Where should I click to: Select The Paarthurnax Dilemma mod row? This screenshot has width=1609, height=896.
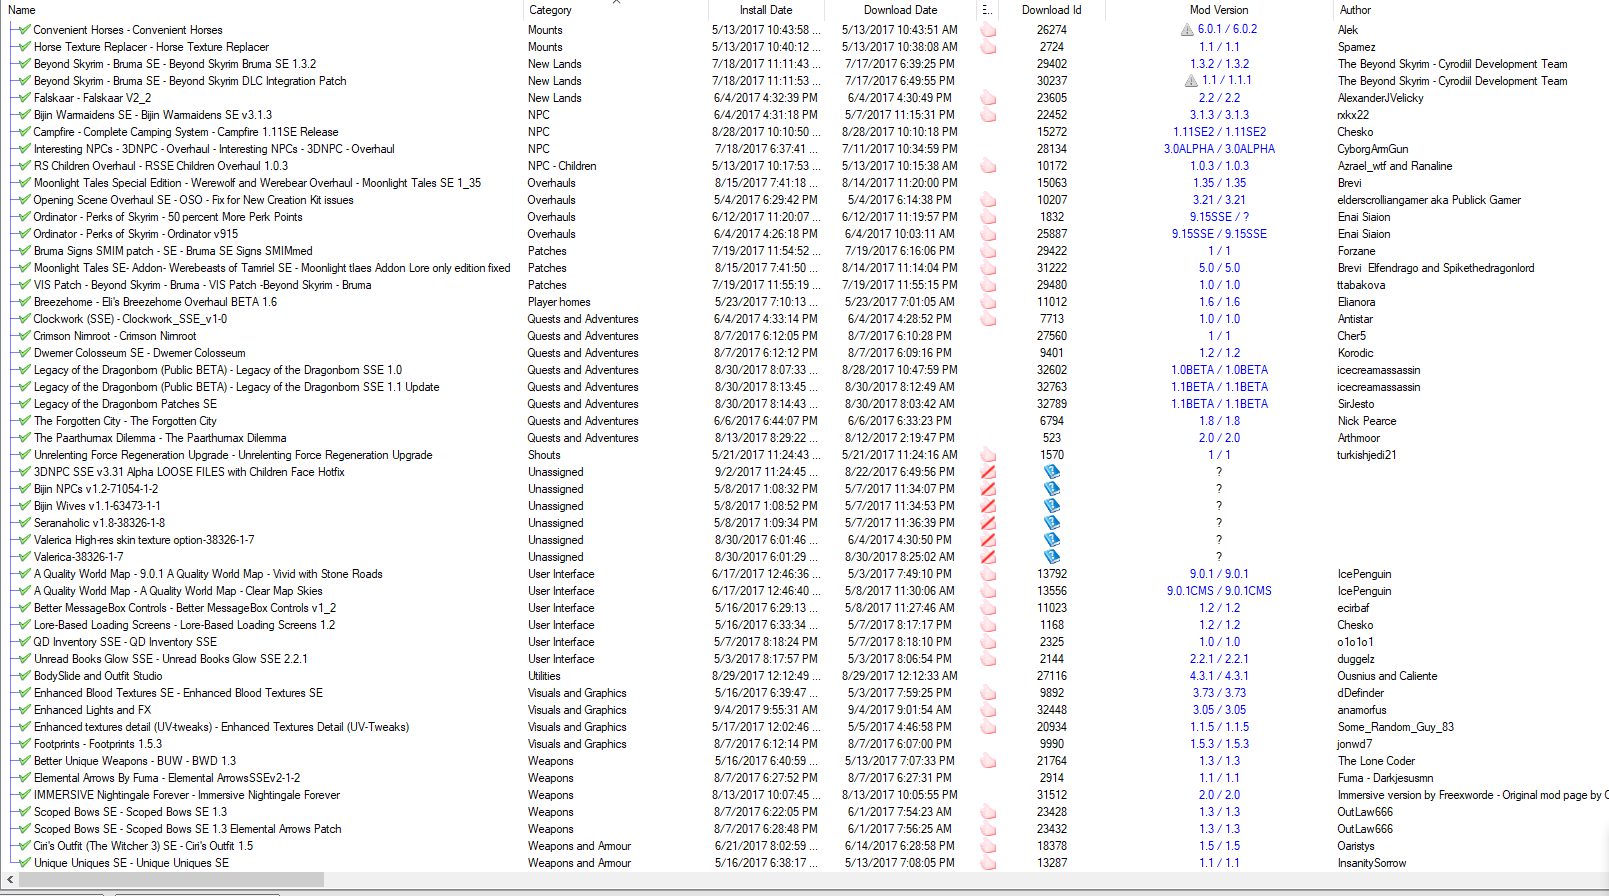click(804, 438)
